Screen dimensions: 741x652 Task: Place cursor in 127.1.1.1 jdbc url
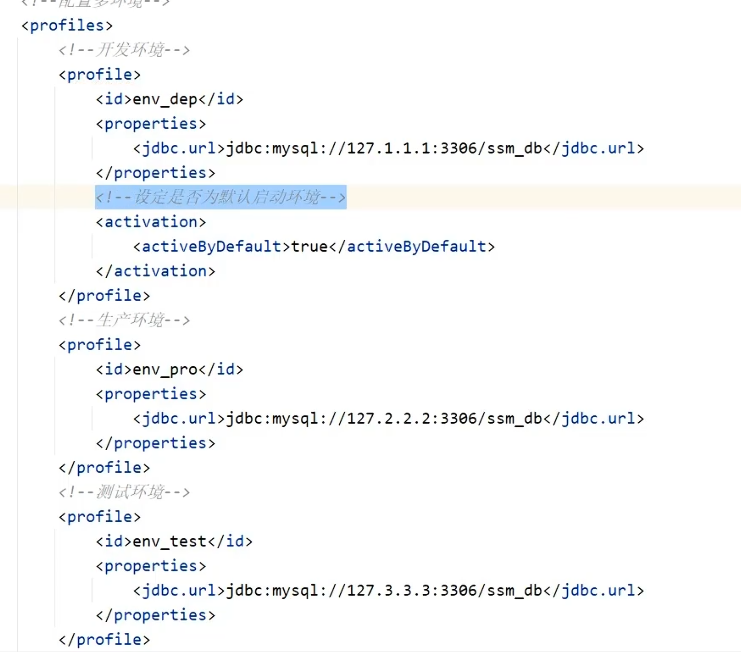pyautogui.click(x=385, y=148)
